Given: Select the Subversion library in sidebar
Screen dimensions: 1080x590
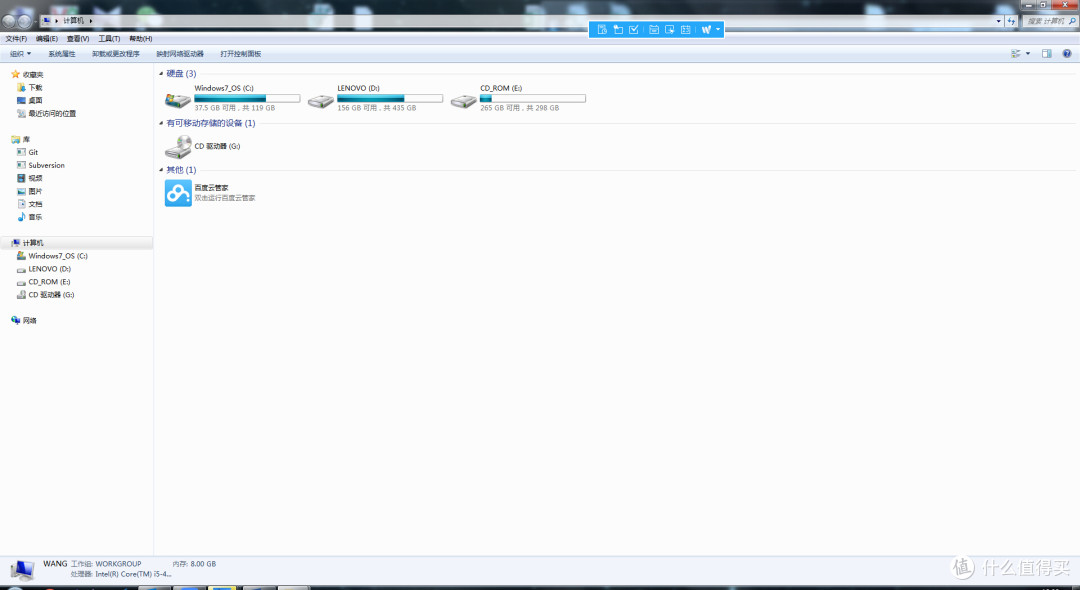Looking at the screenshot, I should coord(46,165).
